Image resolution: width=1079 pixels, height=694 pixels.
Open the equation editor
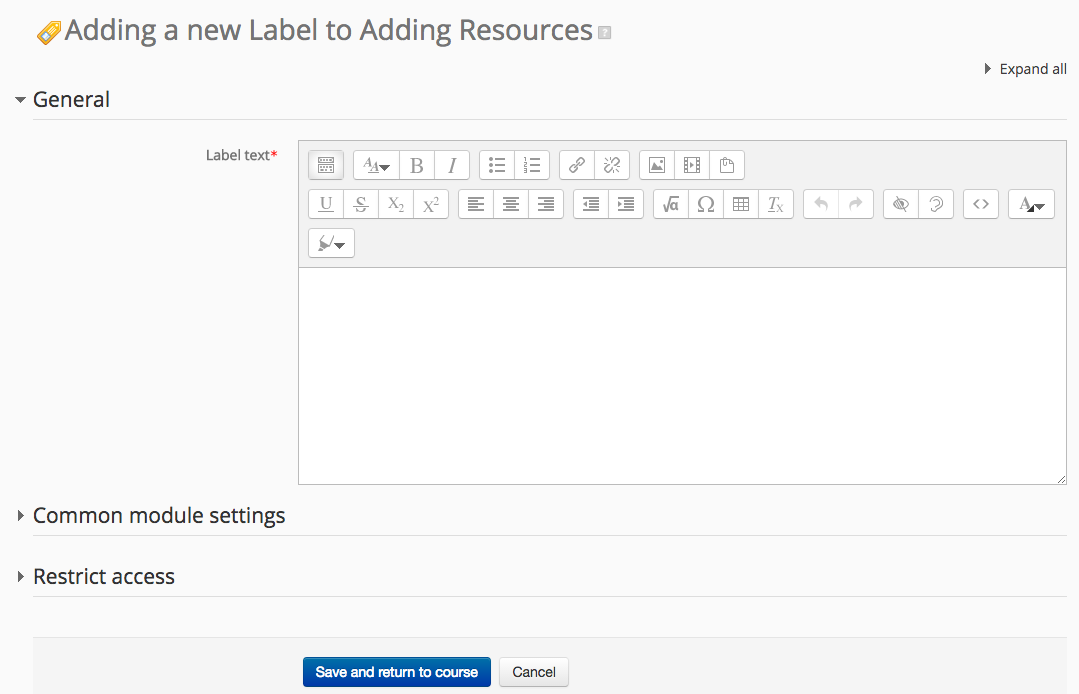pos(671,204)
